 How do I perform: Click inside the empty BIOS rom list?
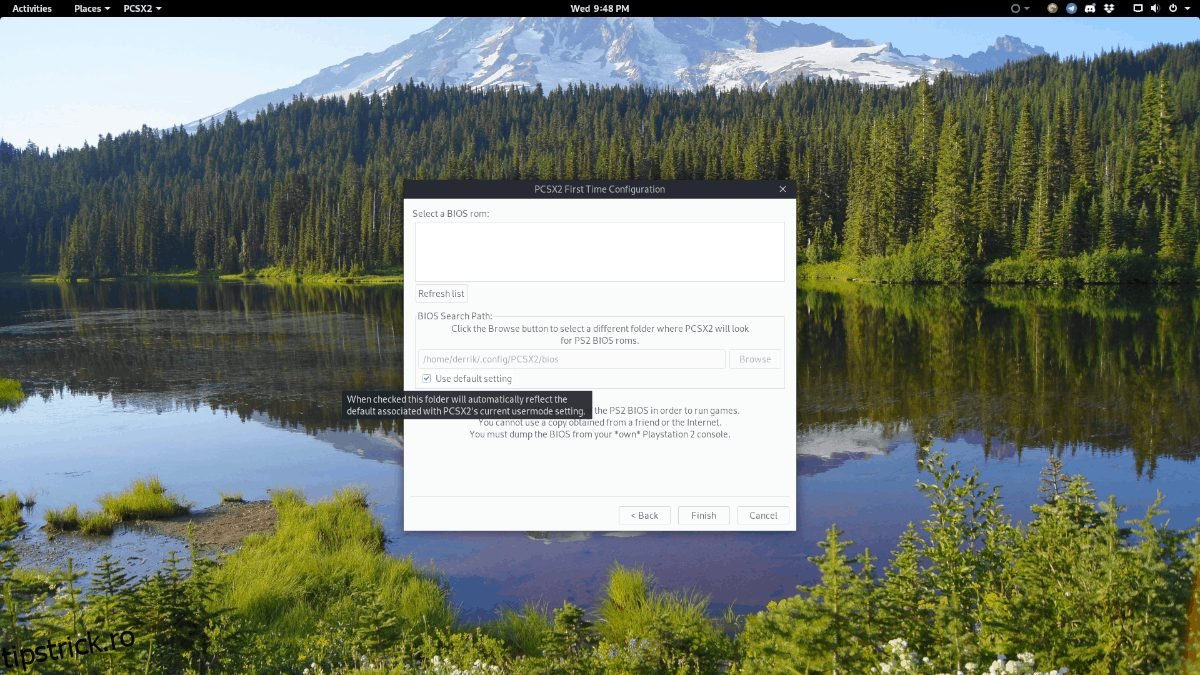click(599, 252)
